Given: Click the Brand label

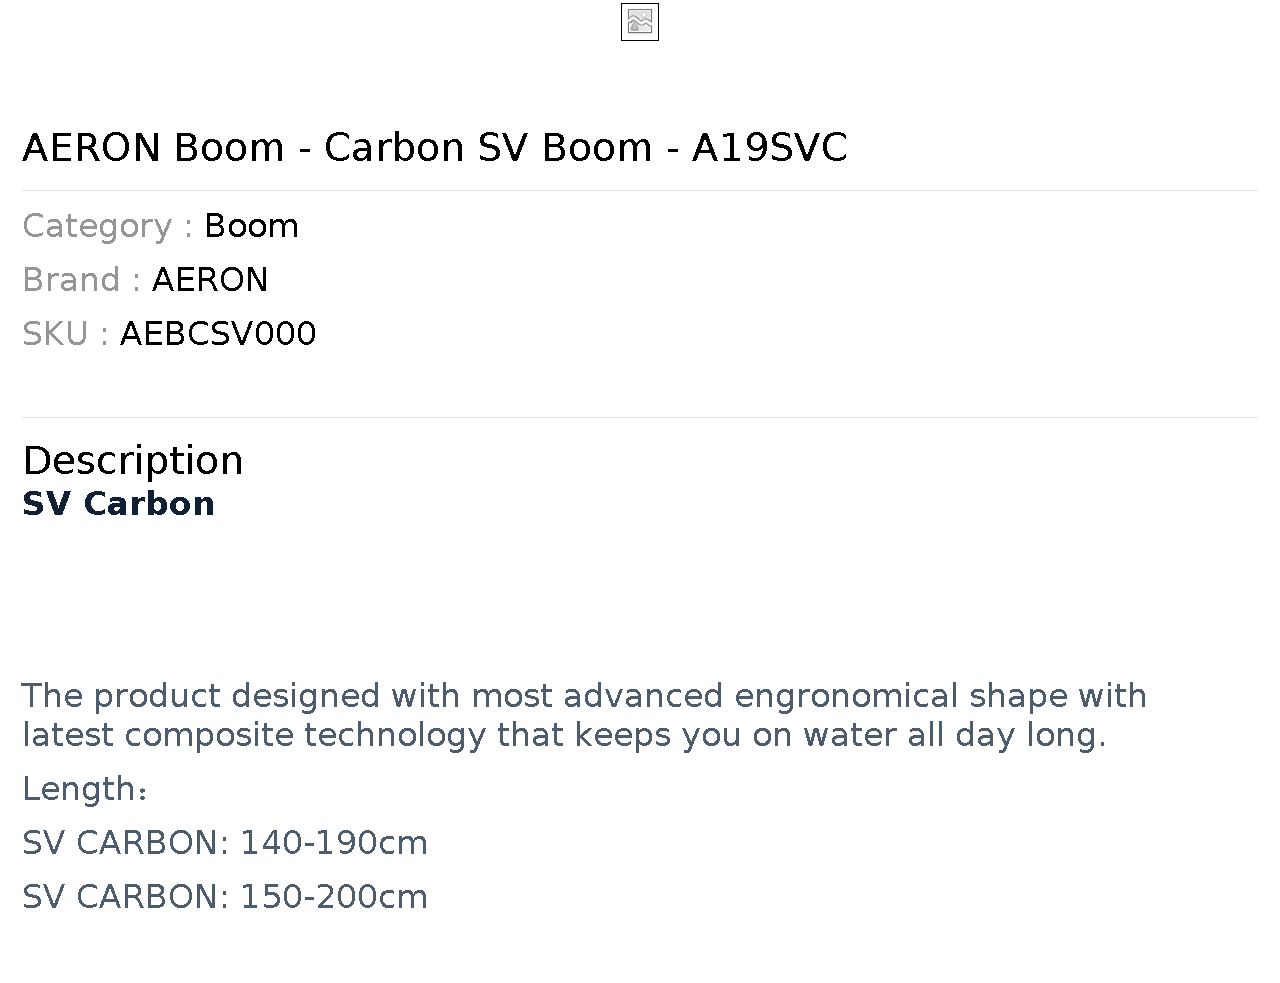Looking at the screenshot, I should click(81, 280).
